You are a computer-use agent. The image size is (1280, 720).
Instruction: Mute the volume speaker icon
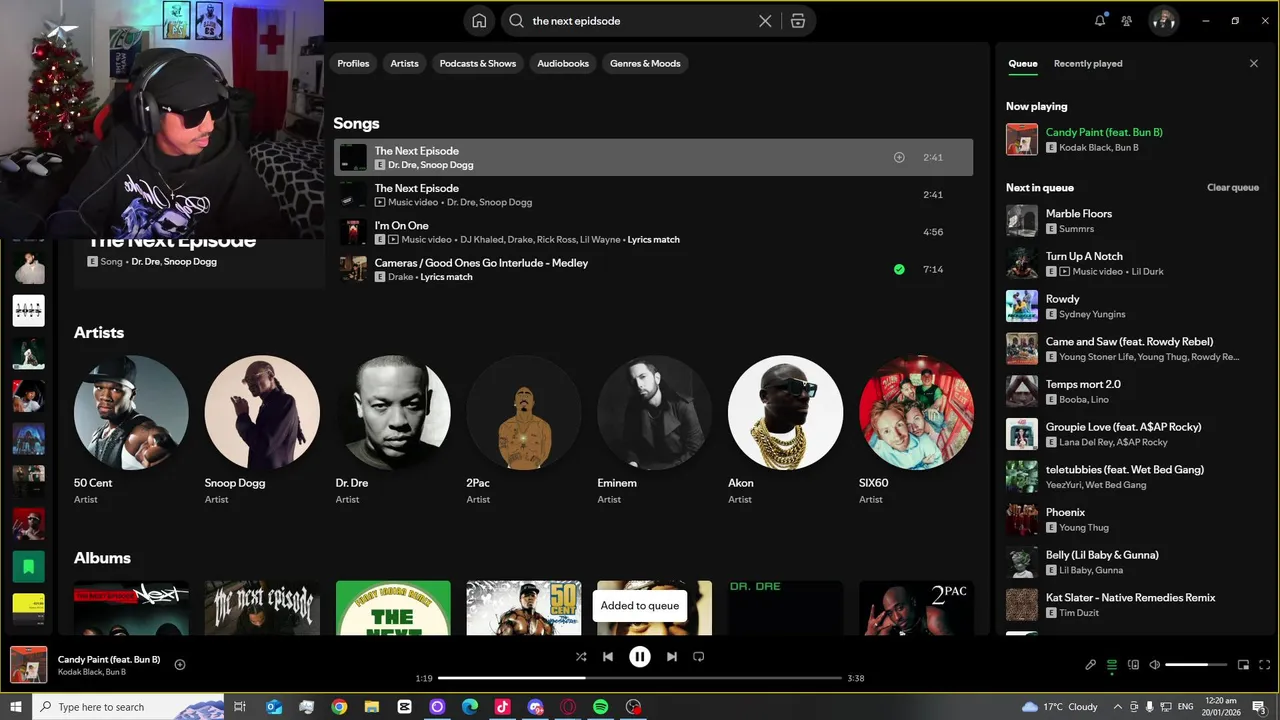1154,665
